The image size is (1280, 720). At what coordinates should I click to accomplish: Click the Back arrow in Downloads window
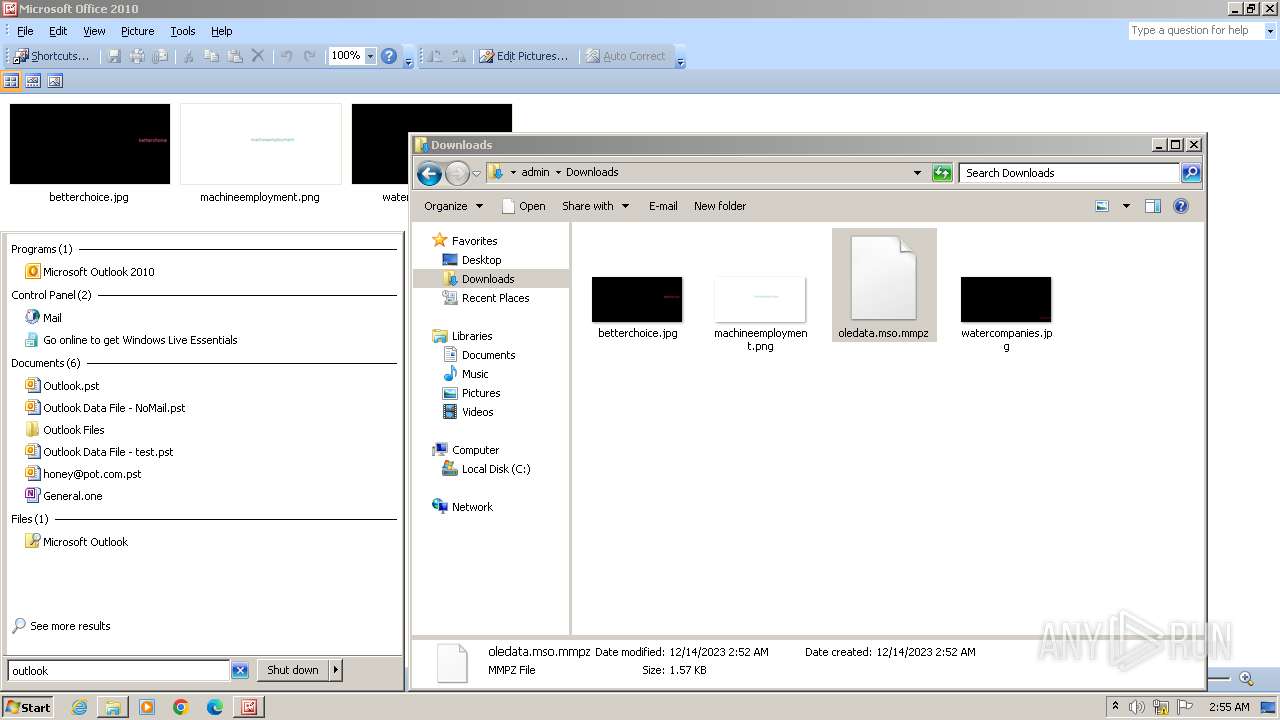[429, 173]
